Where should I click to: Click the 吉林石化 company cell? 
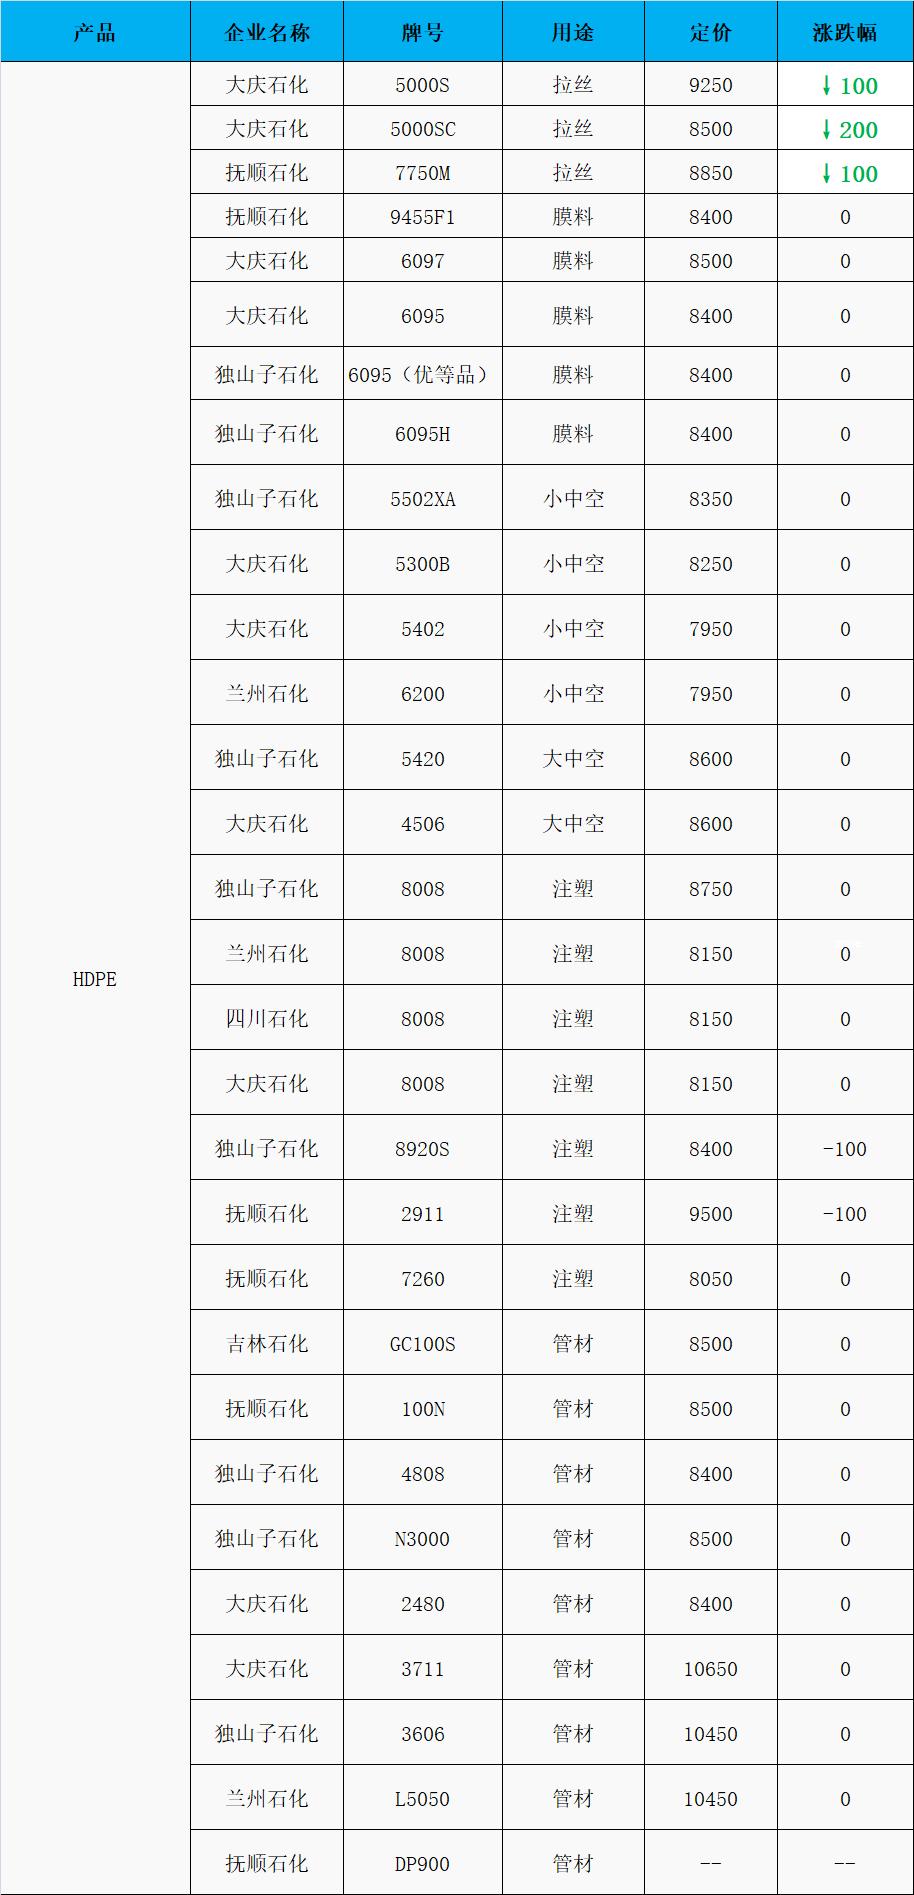point(267,1344)
